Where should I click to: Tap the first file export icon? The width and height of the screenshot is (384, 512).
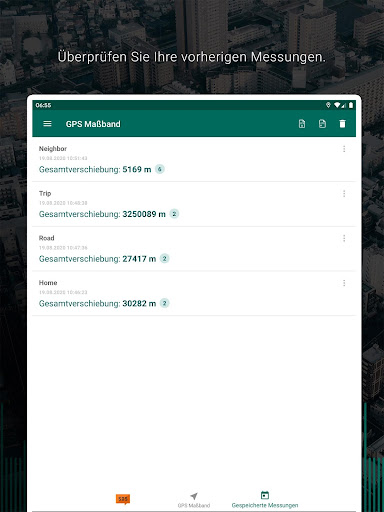[x=302, y=124]
